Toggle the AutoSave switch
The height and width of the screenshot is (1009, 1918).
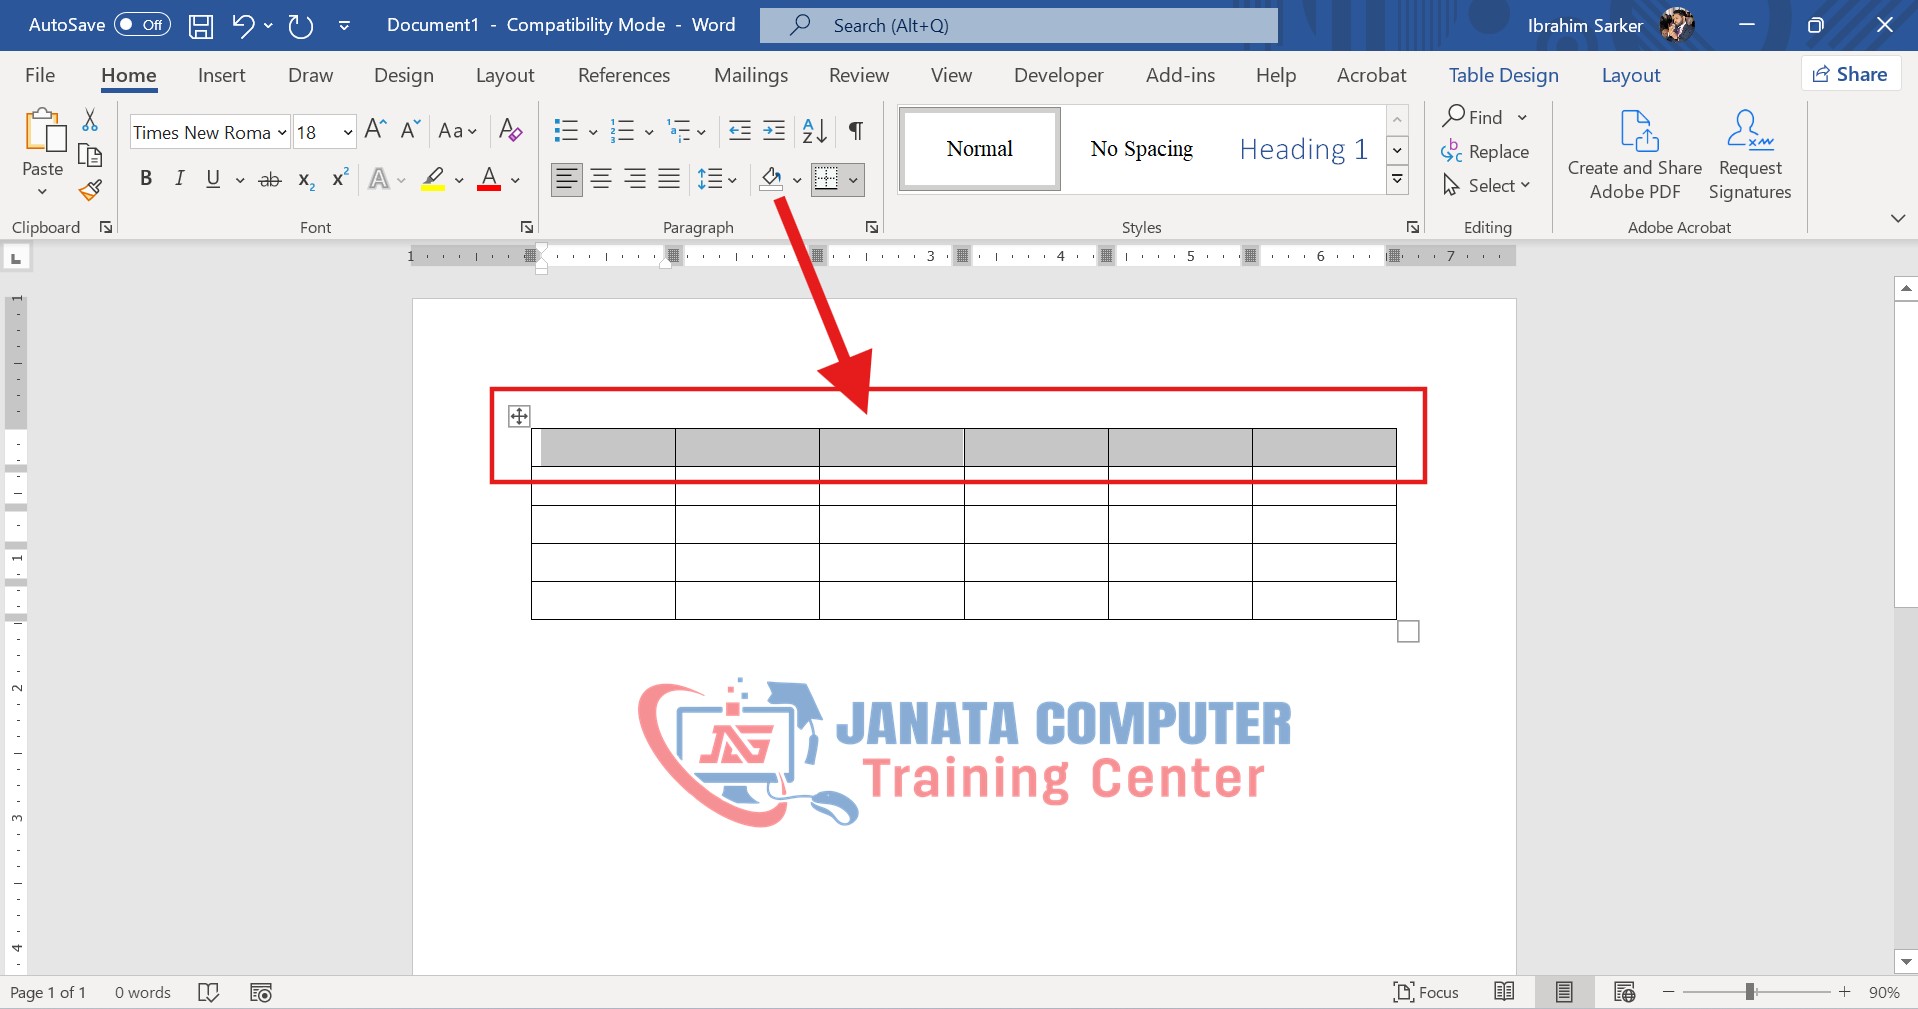[x=142, y=25]
